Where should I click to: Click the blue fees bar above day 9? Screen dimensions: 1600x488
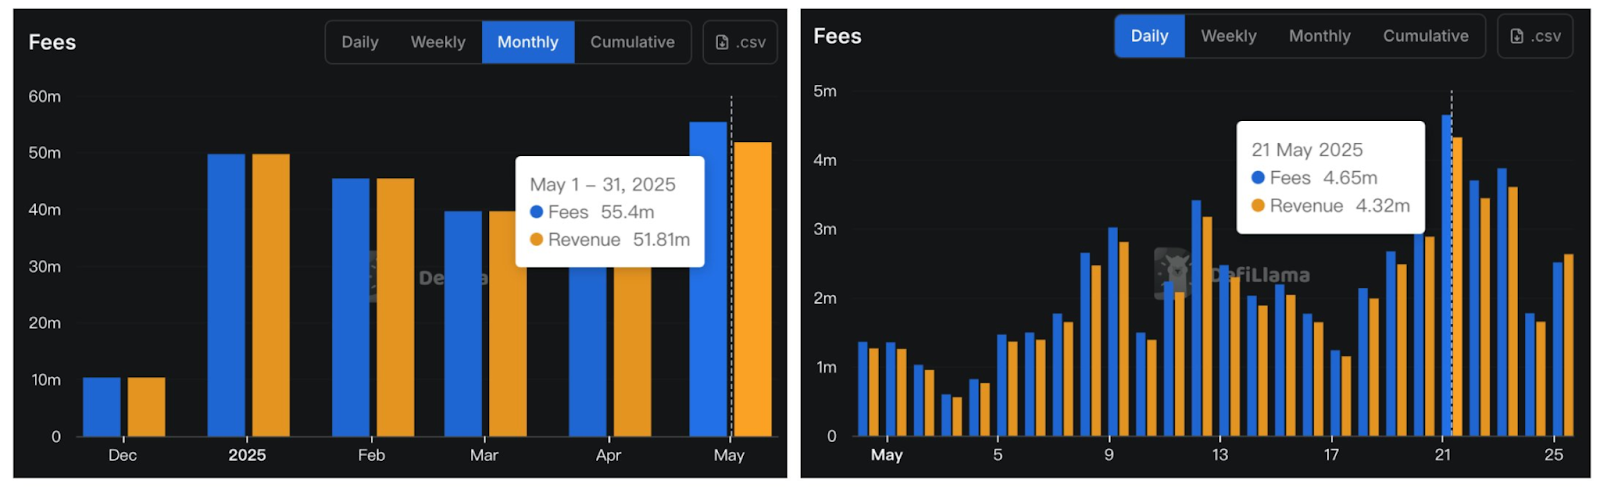(x=1113, y=332)
